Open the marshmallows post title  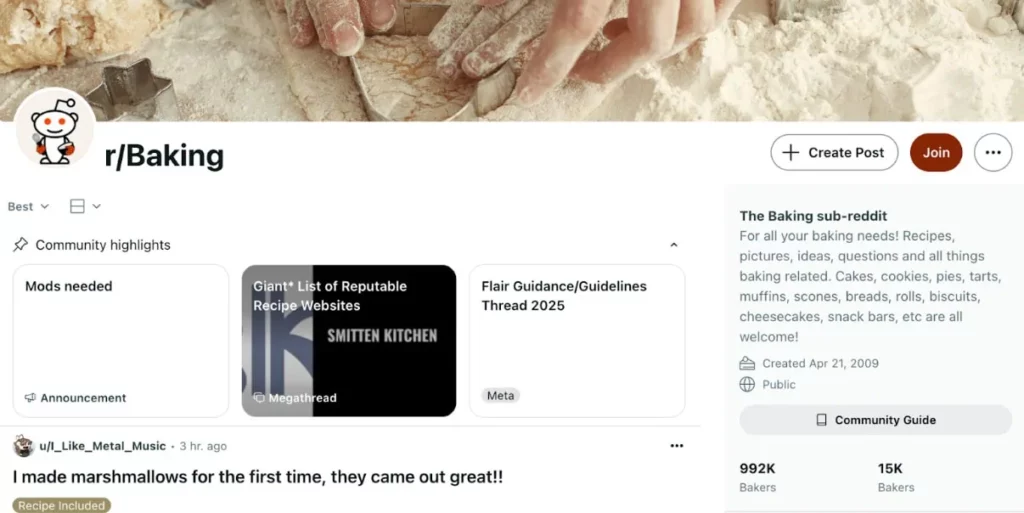(x=258, y=476)
